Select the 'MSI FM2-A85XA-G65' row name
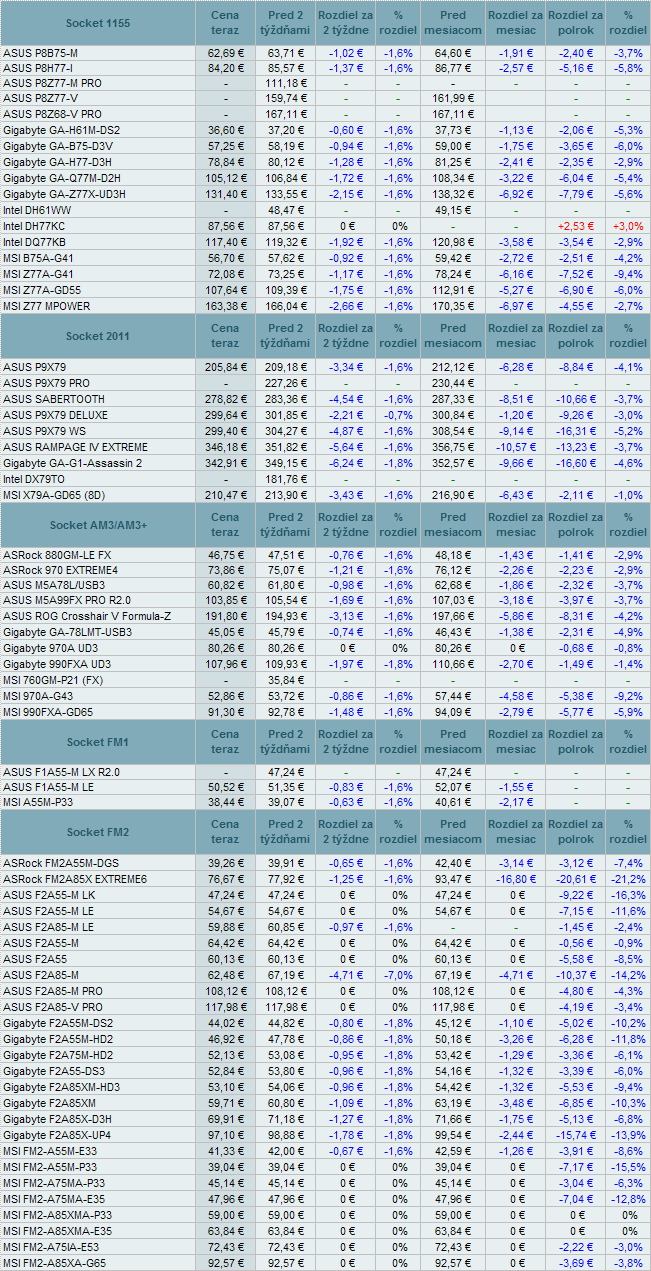 (54, 1263)
